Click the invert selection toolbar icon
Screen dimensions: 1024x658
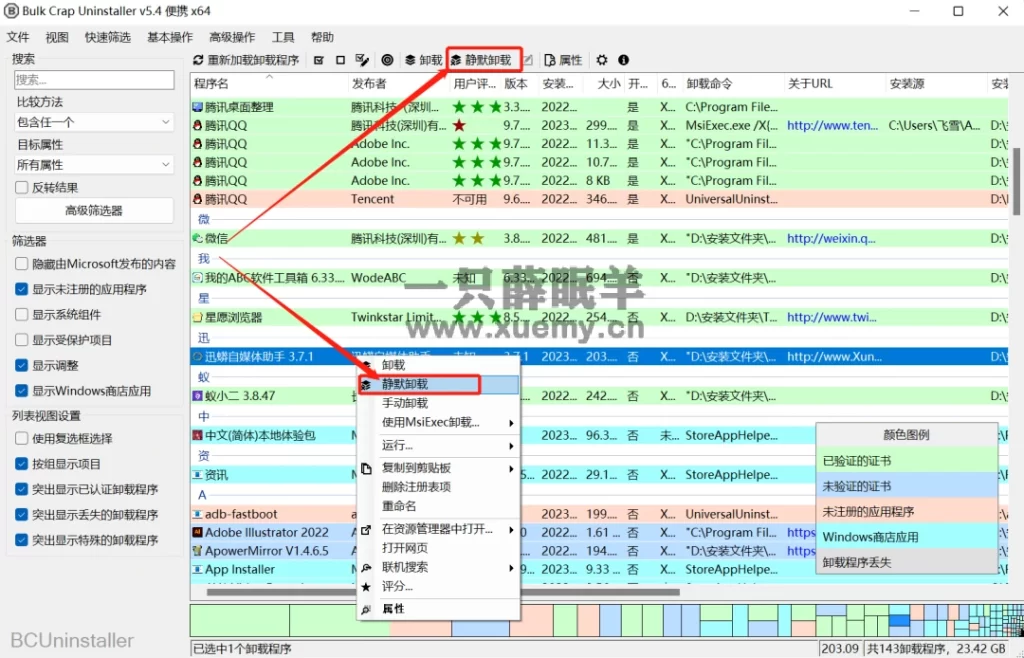tap(362, 60)
